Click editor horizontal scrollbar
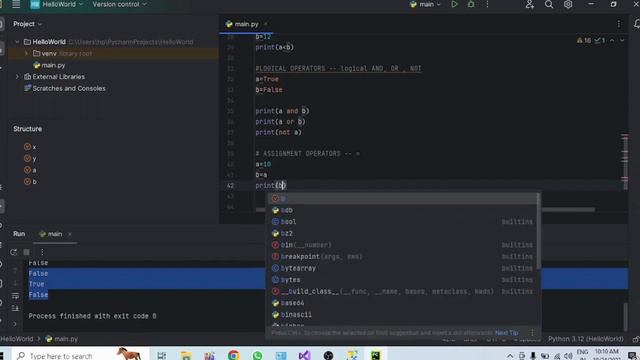Screen dimensions: 640x360 coord(425,210)
